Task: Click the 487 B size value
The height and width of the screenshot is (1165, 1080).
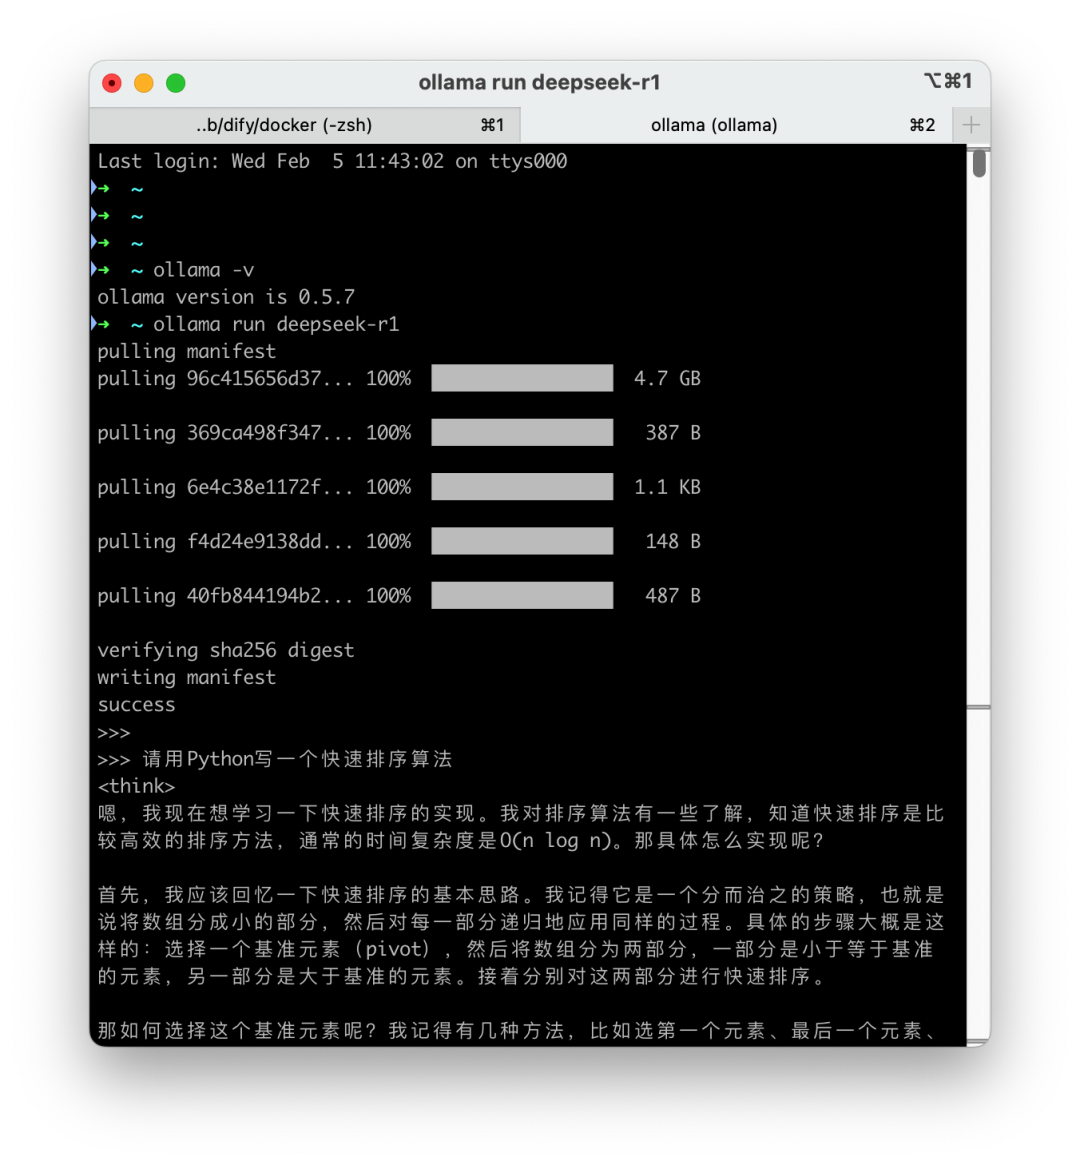Action: click(673, 595)
